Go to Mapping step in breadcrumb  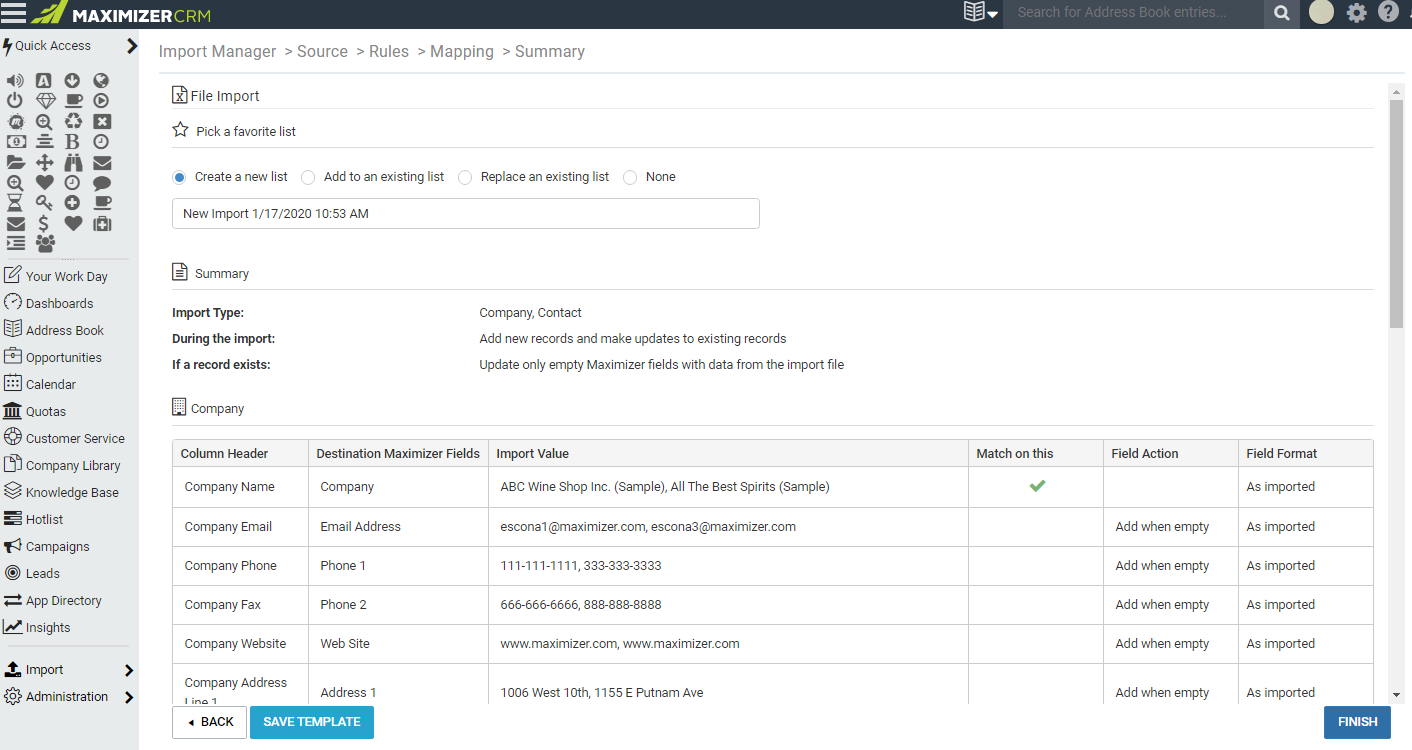pyautogui.click(x=462, y=52)
